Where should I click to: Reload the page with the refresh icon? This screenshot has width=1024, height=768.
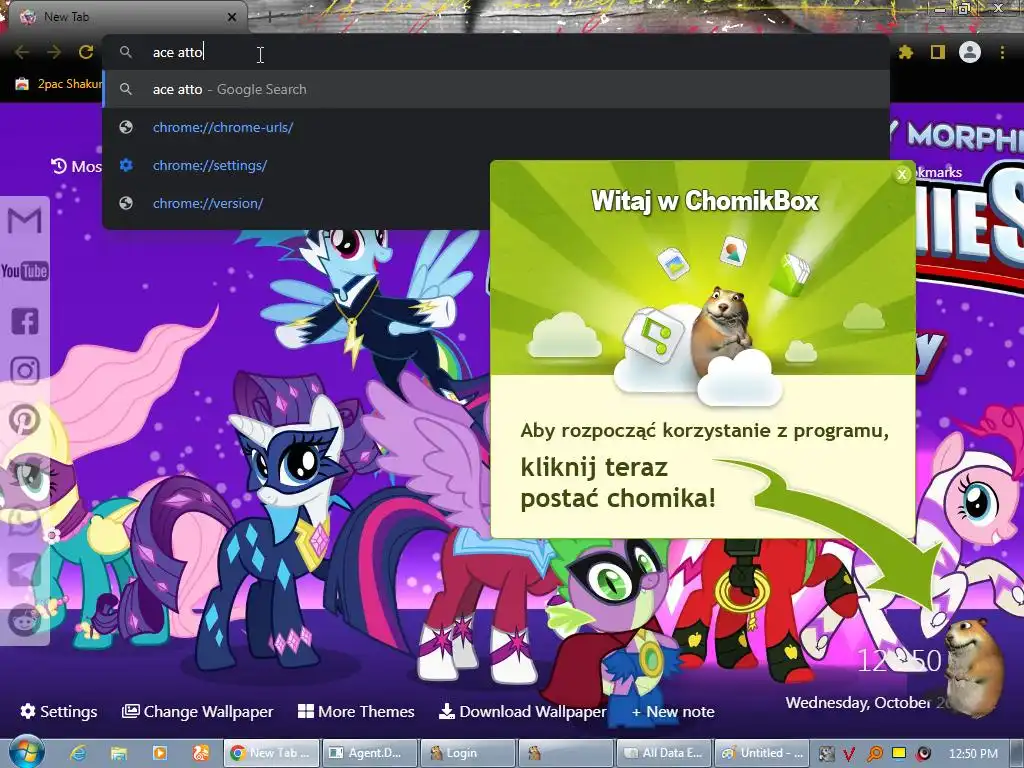(x=86, y=52)
